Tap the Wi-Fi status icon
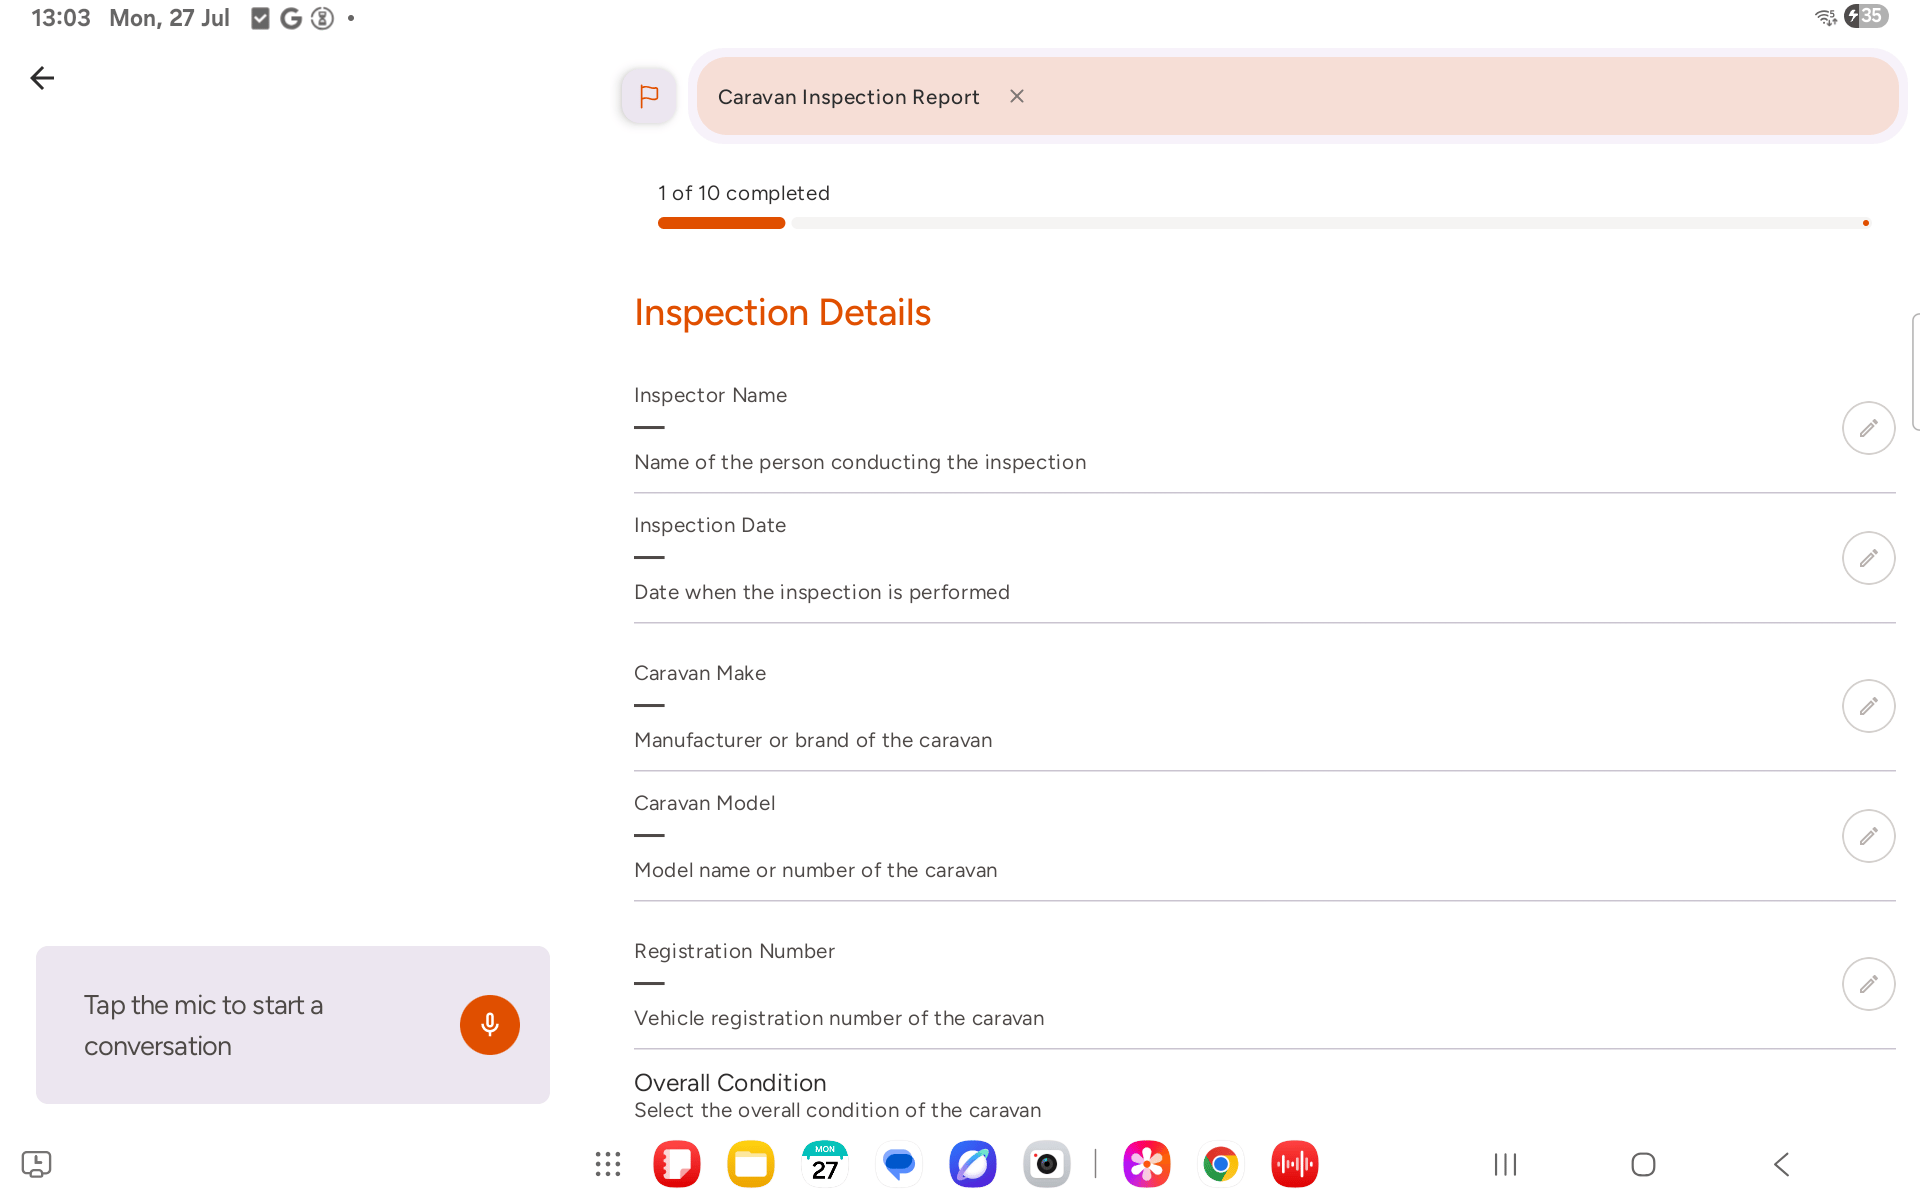This screenshot has height=1200, width=1920. click(1826, 17)
